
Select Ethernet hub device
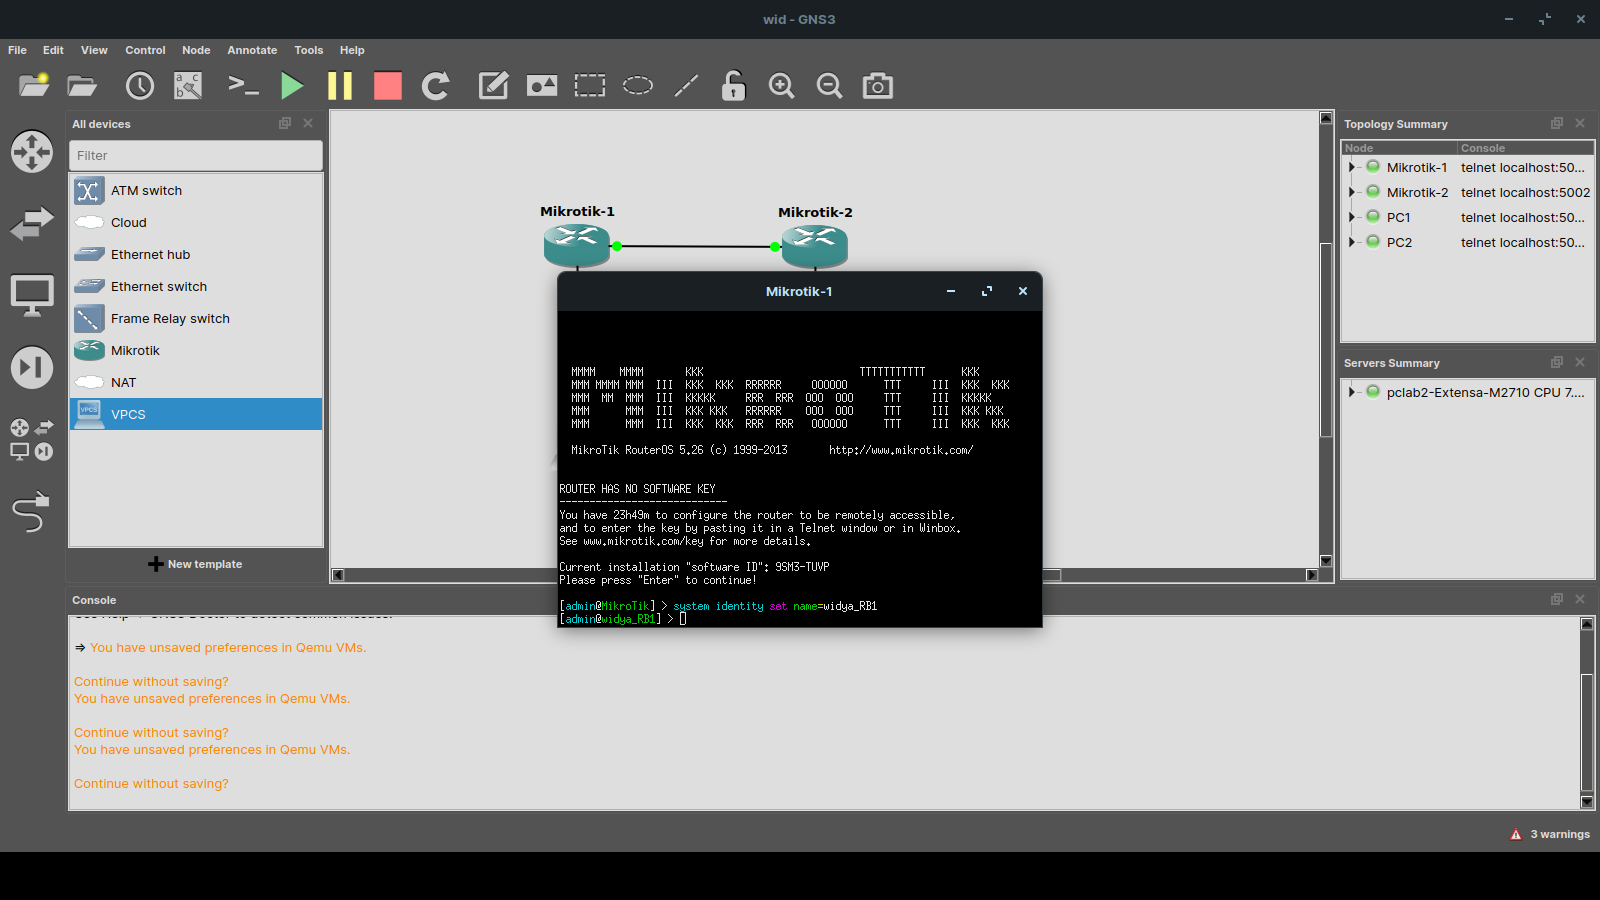[x=196, y=254]
